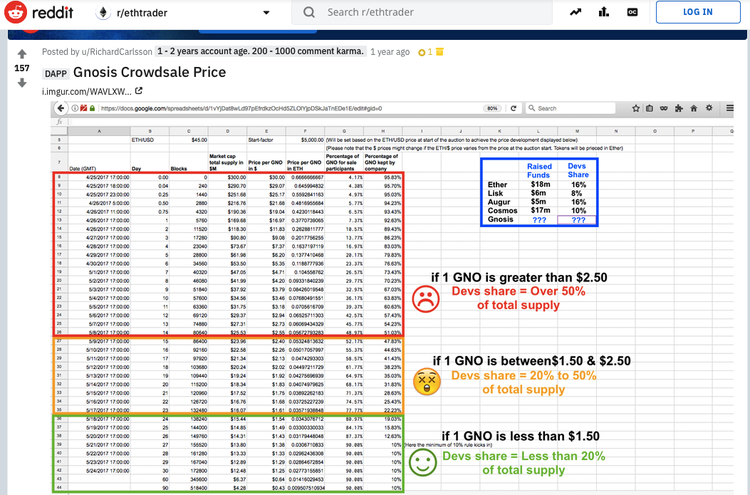This screenshot has height=495, width=750.
Task: Open the All bar chart icon
Action: click(605, 13)
